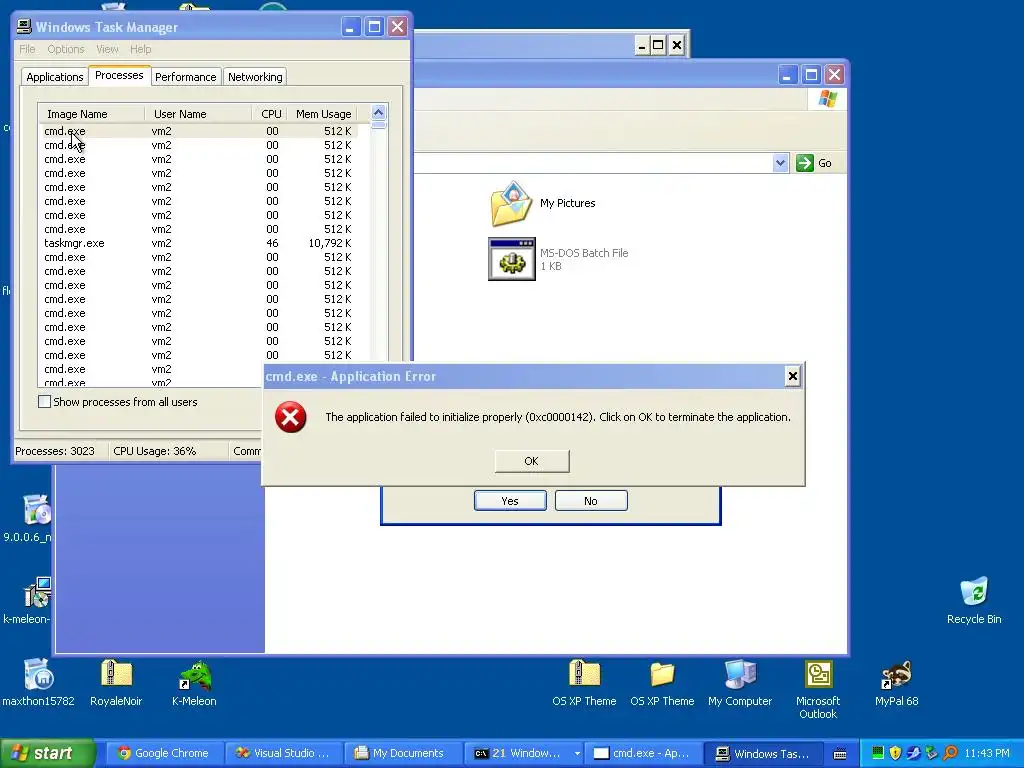Click the search magnifier tray icon
This screenshot has width=1024, height=768.
[x=950, y=753]
